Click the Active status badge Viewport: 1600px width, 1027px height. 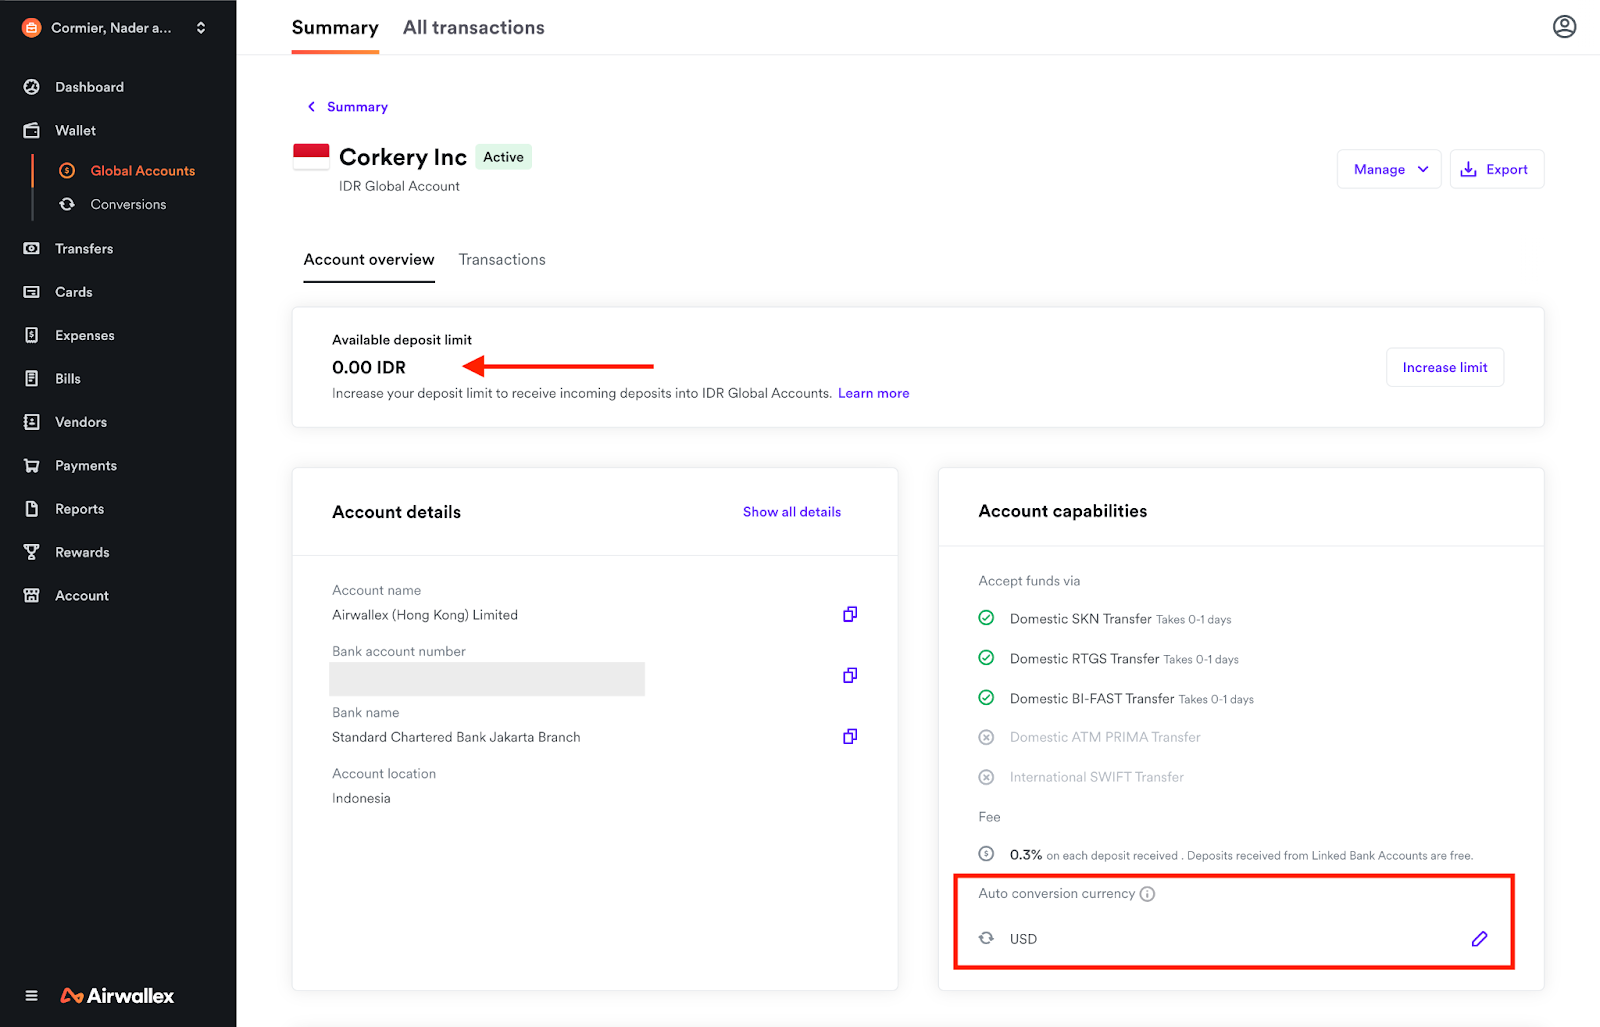point(503,157)
